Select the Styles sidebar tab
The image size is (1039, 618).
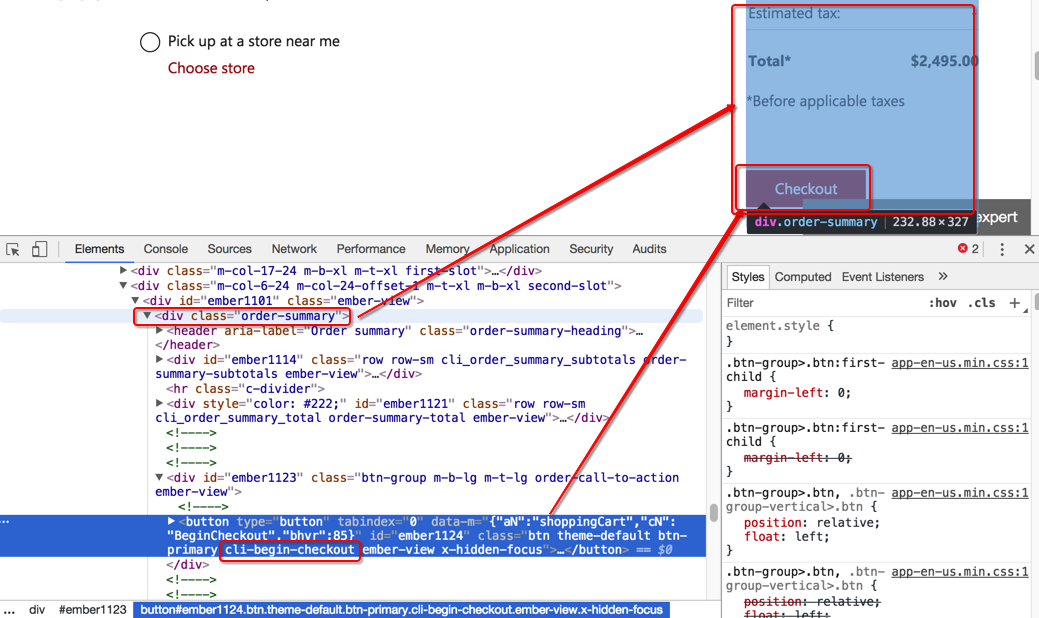coord(747,277)
